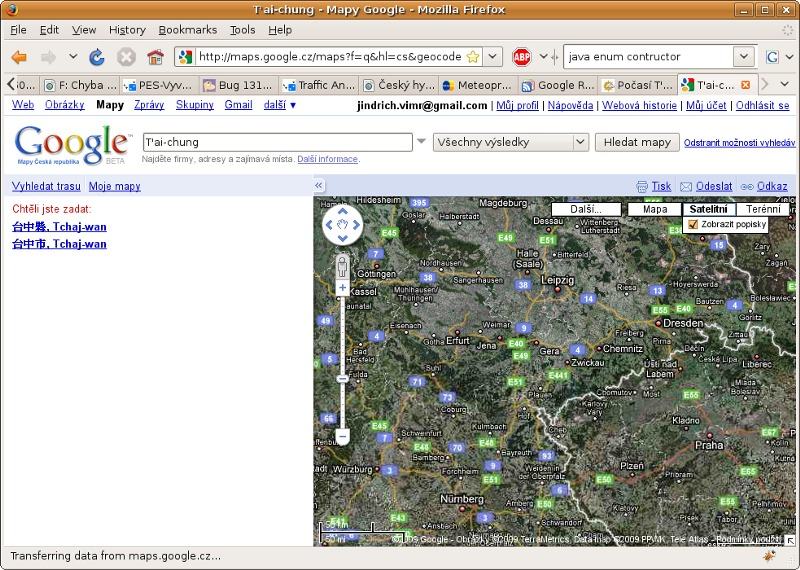Click the Google search engine icon

click(x=772, y=57)
